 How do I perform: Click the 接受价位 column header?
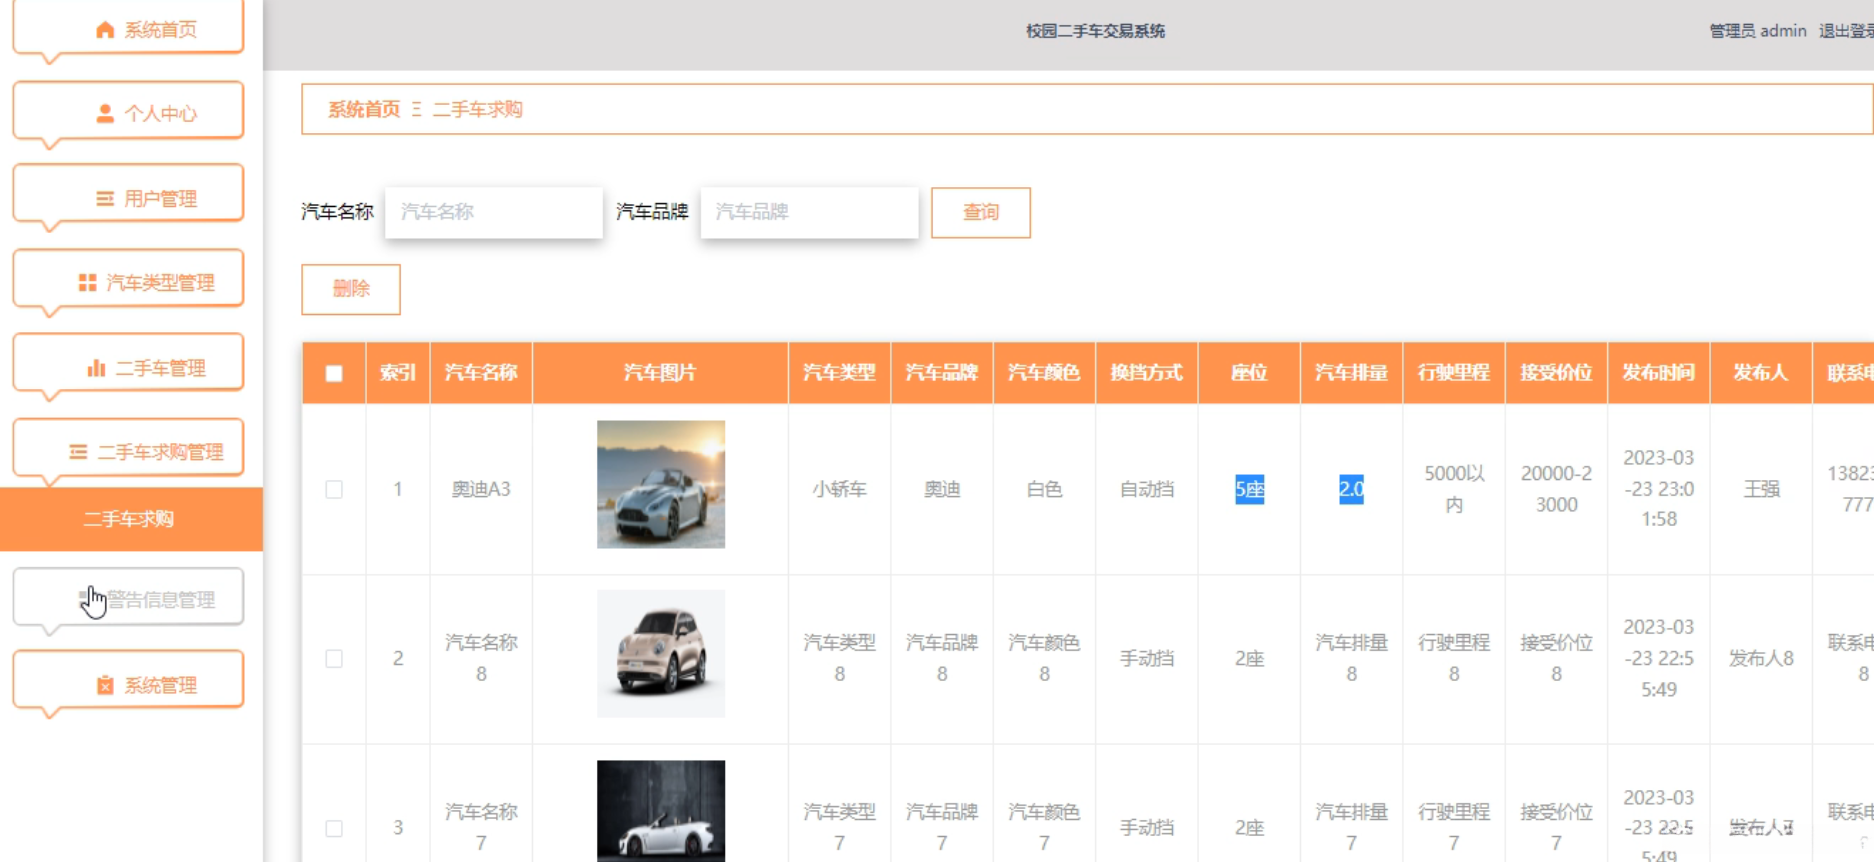pos(1556,373)
